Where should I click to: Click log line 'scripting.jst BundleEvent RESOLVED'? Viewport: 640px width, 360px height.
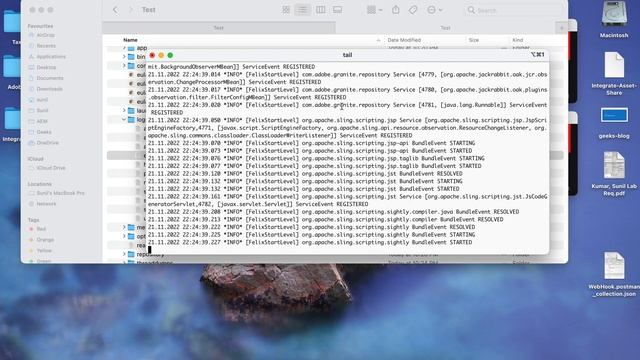(305, 173)
